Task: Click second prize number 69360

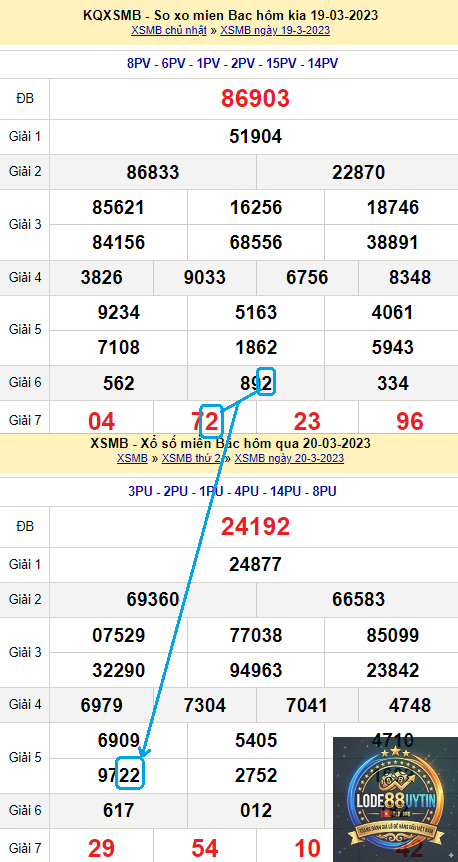Action: tap(153, 599)
